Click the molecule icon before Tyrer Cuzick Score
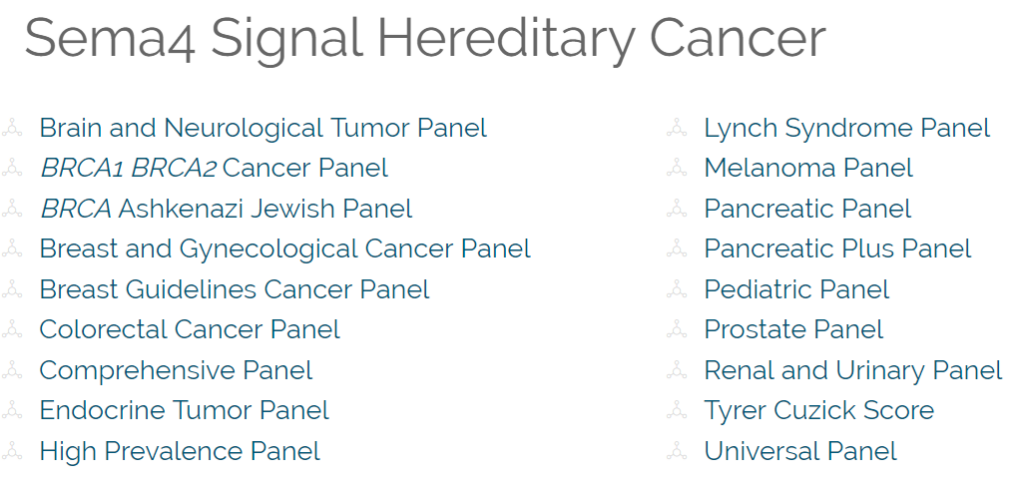Screen dimensions: 1024x492 coord(677,410)
